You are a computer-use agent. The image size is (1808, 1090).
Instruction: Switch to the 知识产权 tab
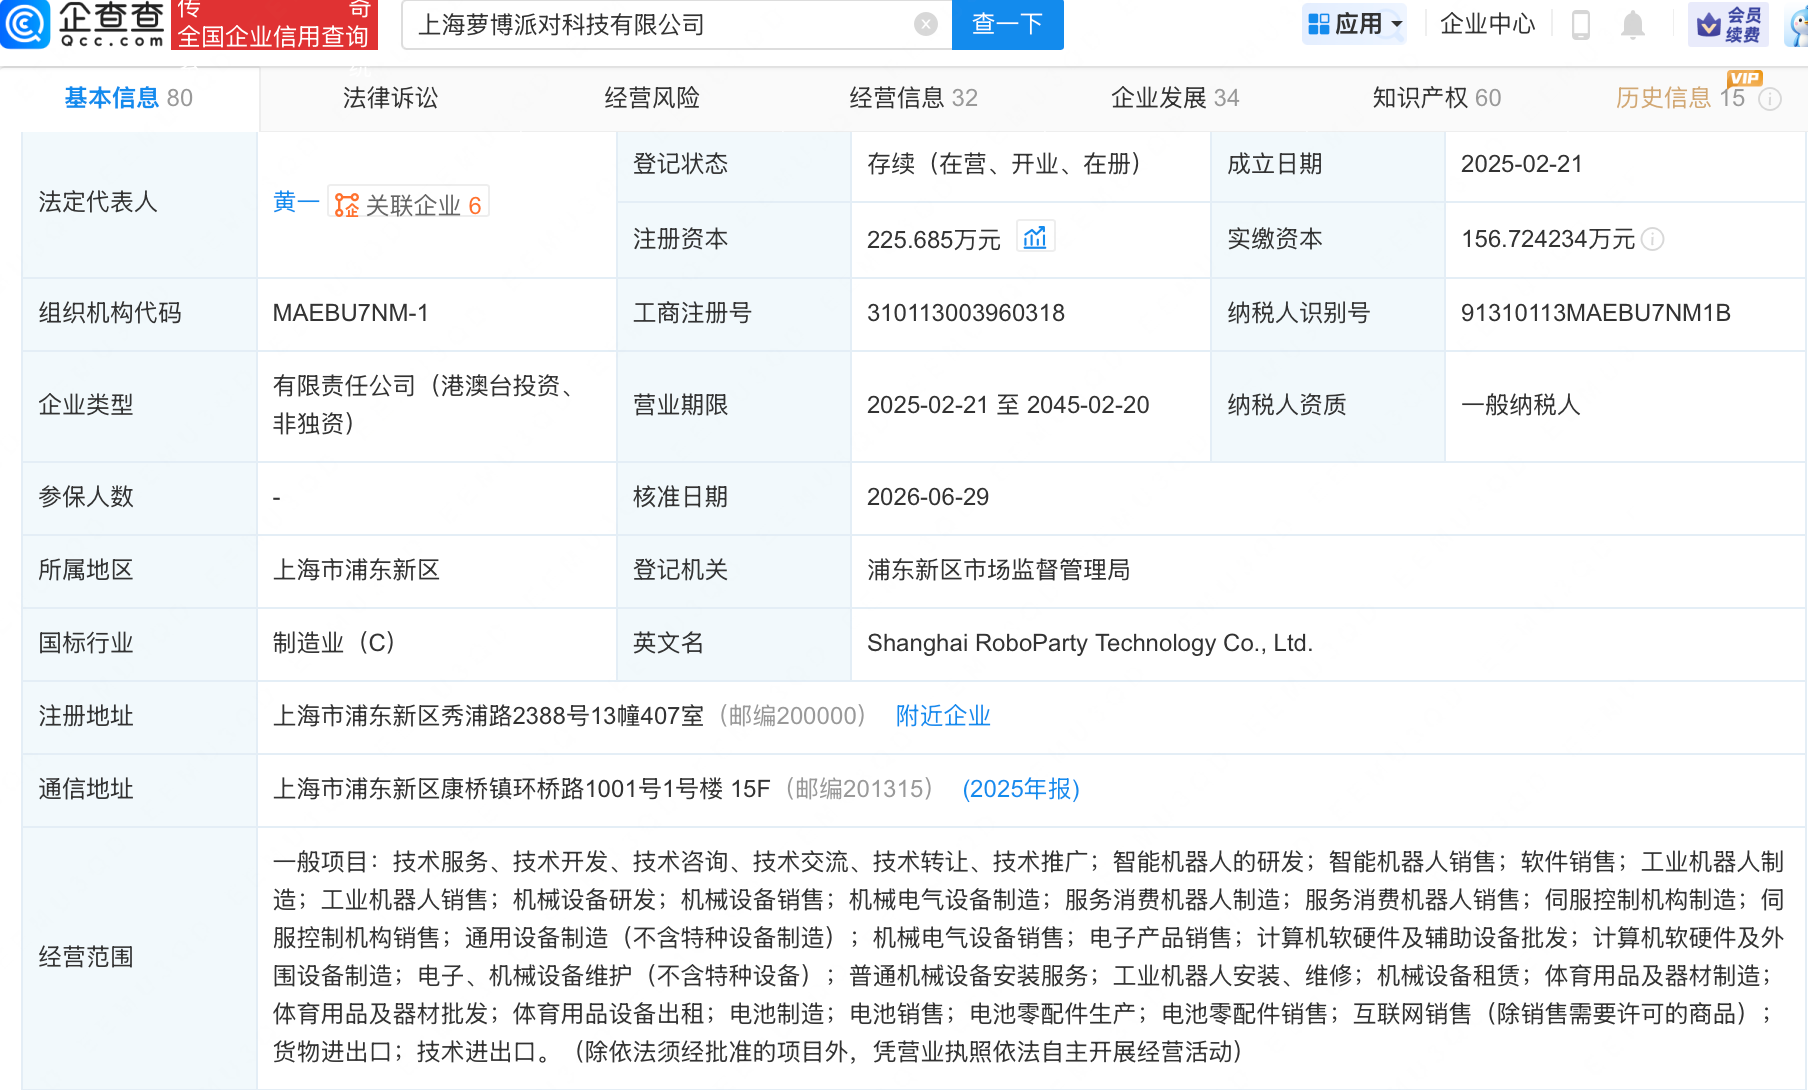coord(1436,98)
